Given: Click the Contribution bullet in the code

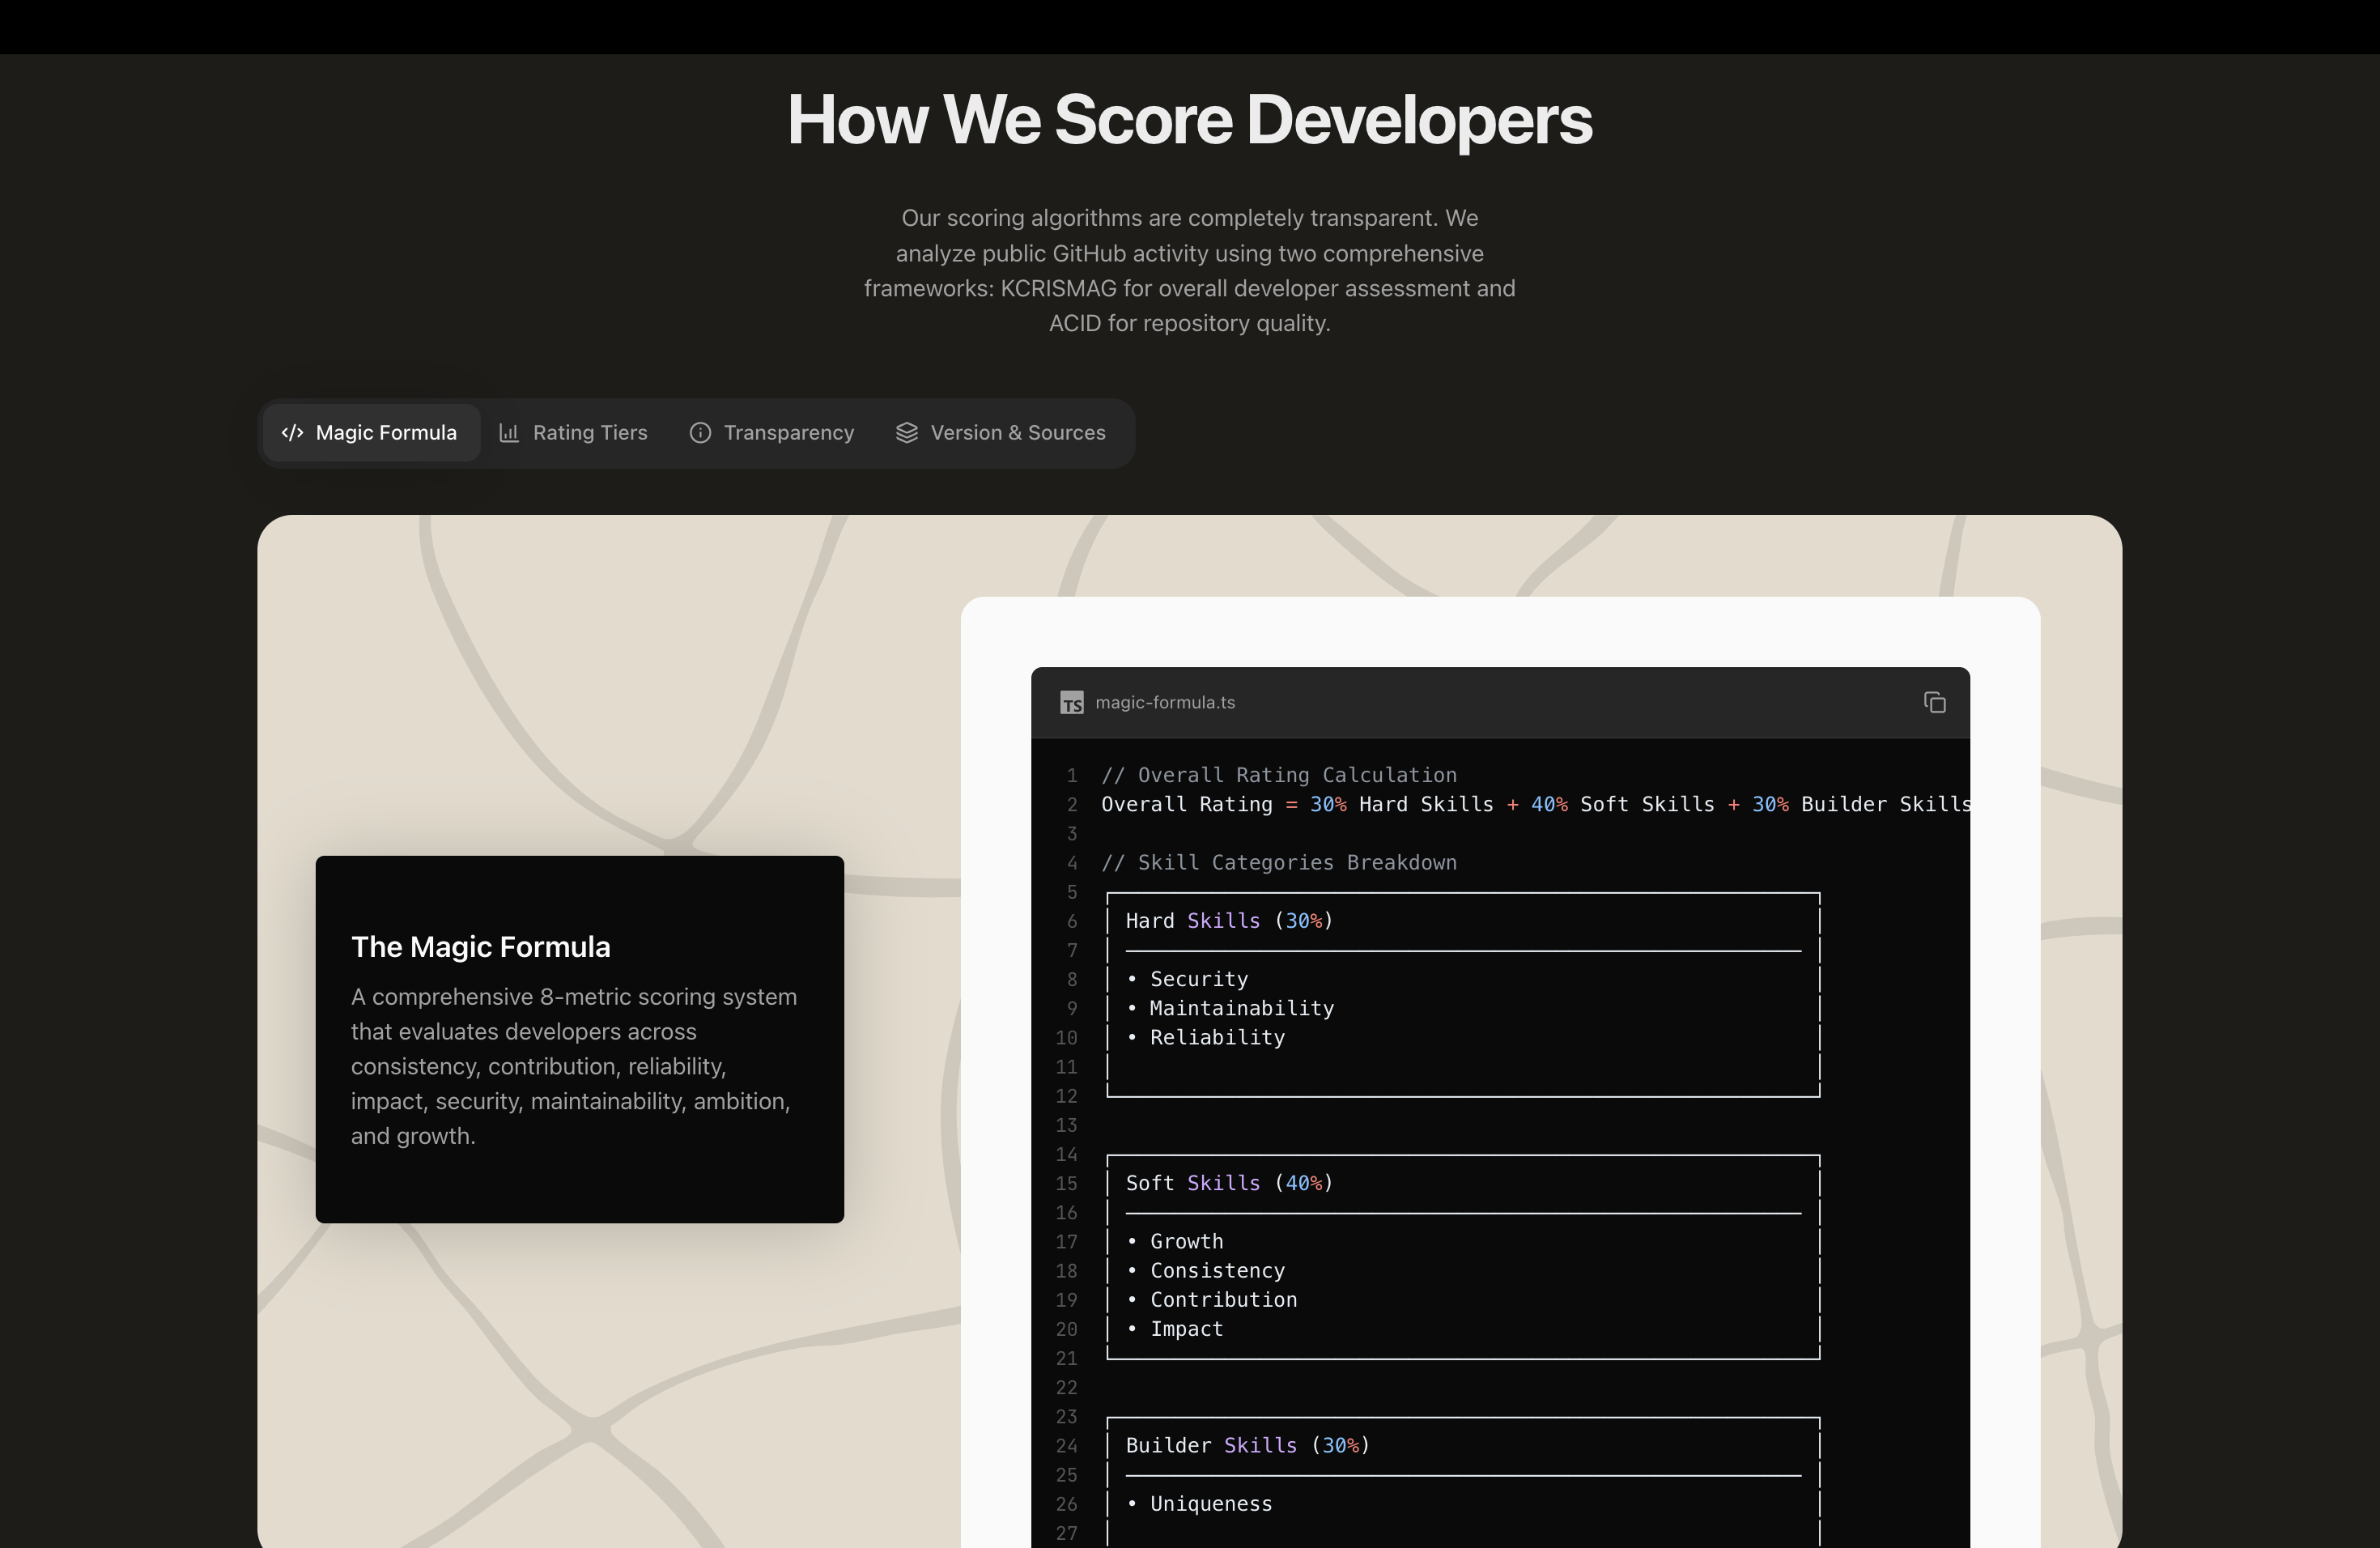Looking at the screenshot, I should pos(1223,1300).
